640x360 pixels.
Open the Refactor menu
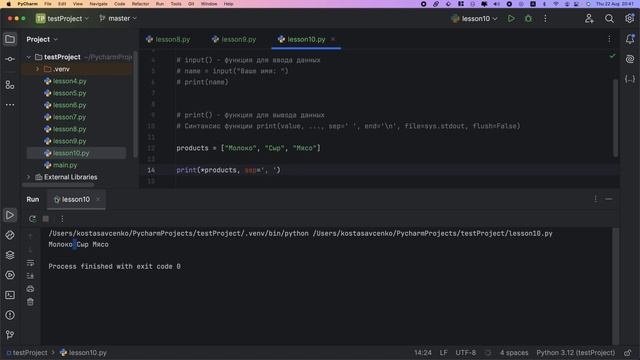click(x=140, y=4)
